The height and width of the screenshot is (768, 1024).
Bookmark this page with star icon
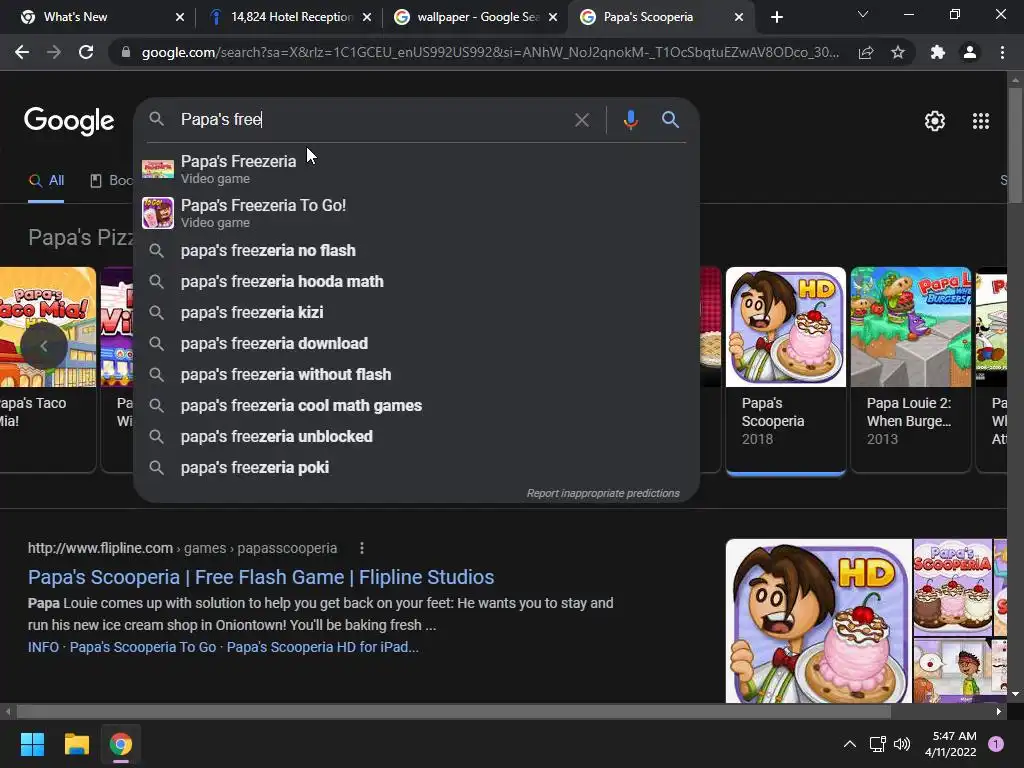(898, 52)
